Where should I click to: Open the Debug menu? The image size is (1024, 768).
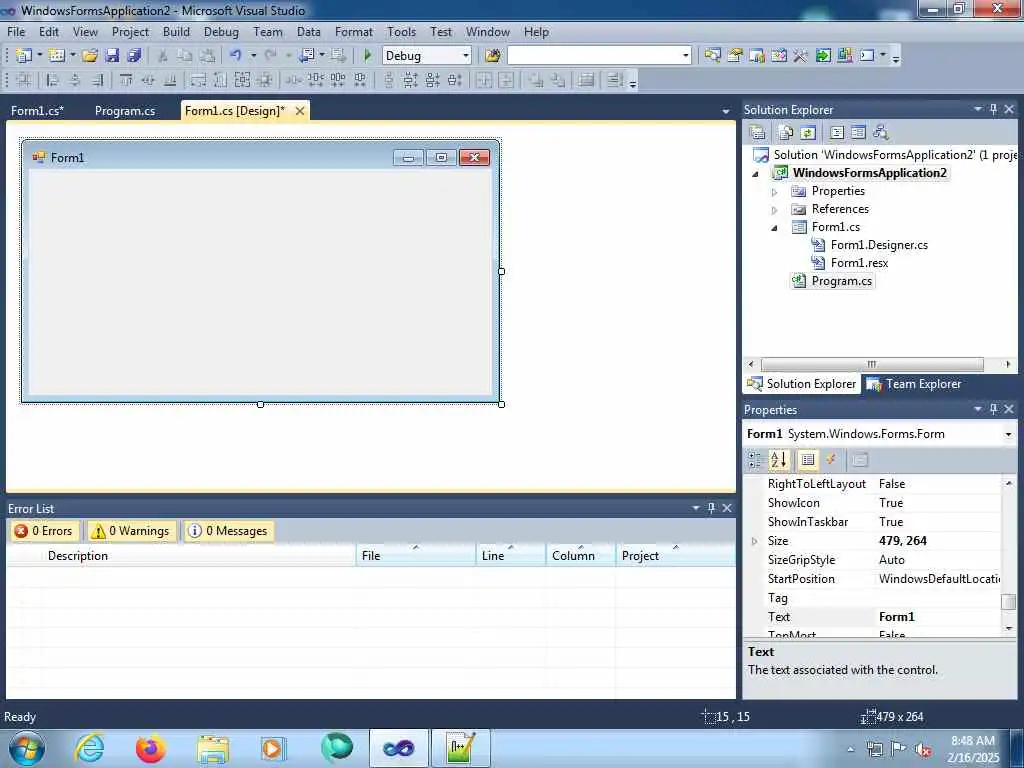click(x=221, y=32)
